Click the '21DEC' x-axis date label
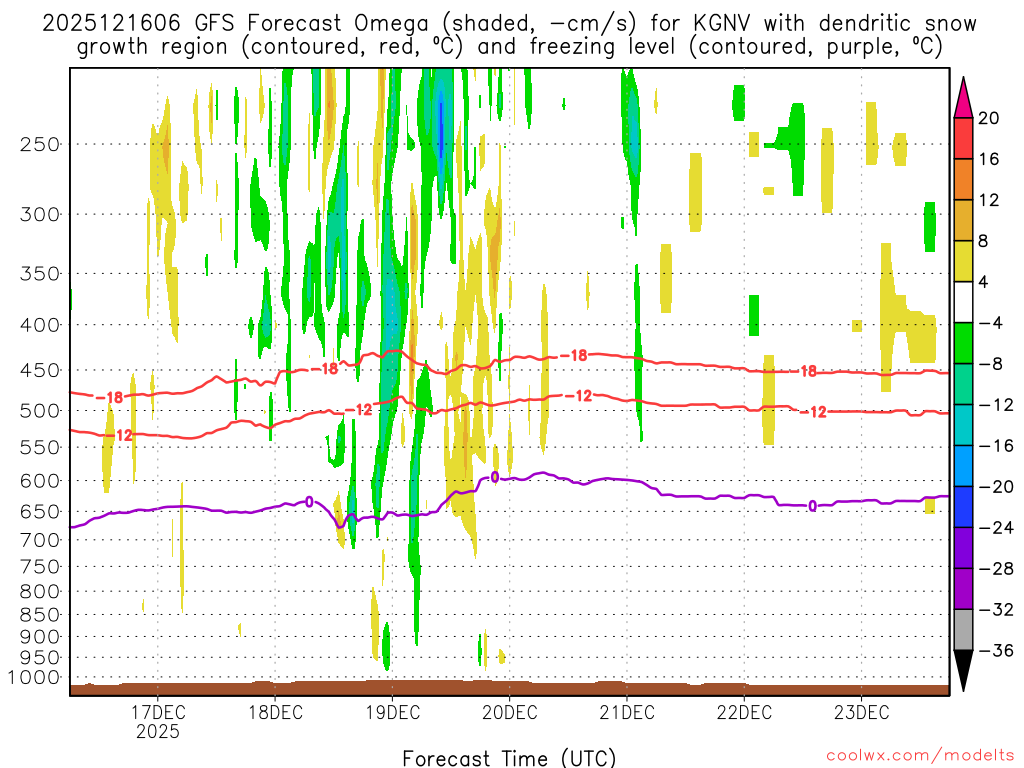 point(627,712)
